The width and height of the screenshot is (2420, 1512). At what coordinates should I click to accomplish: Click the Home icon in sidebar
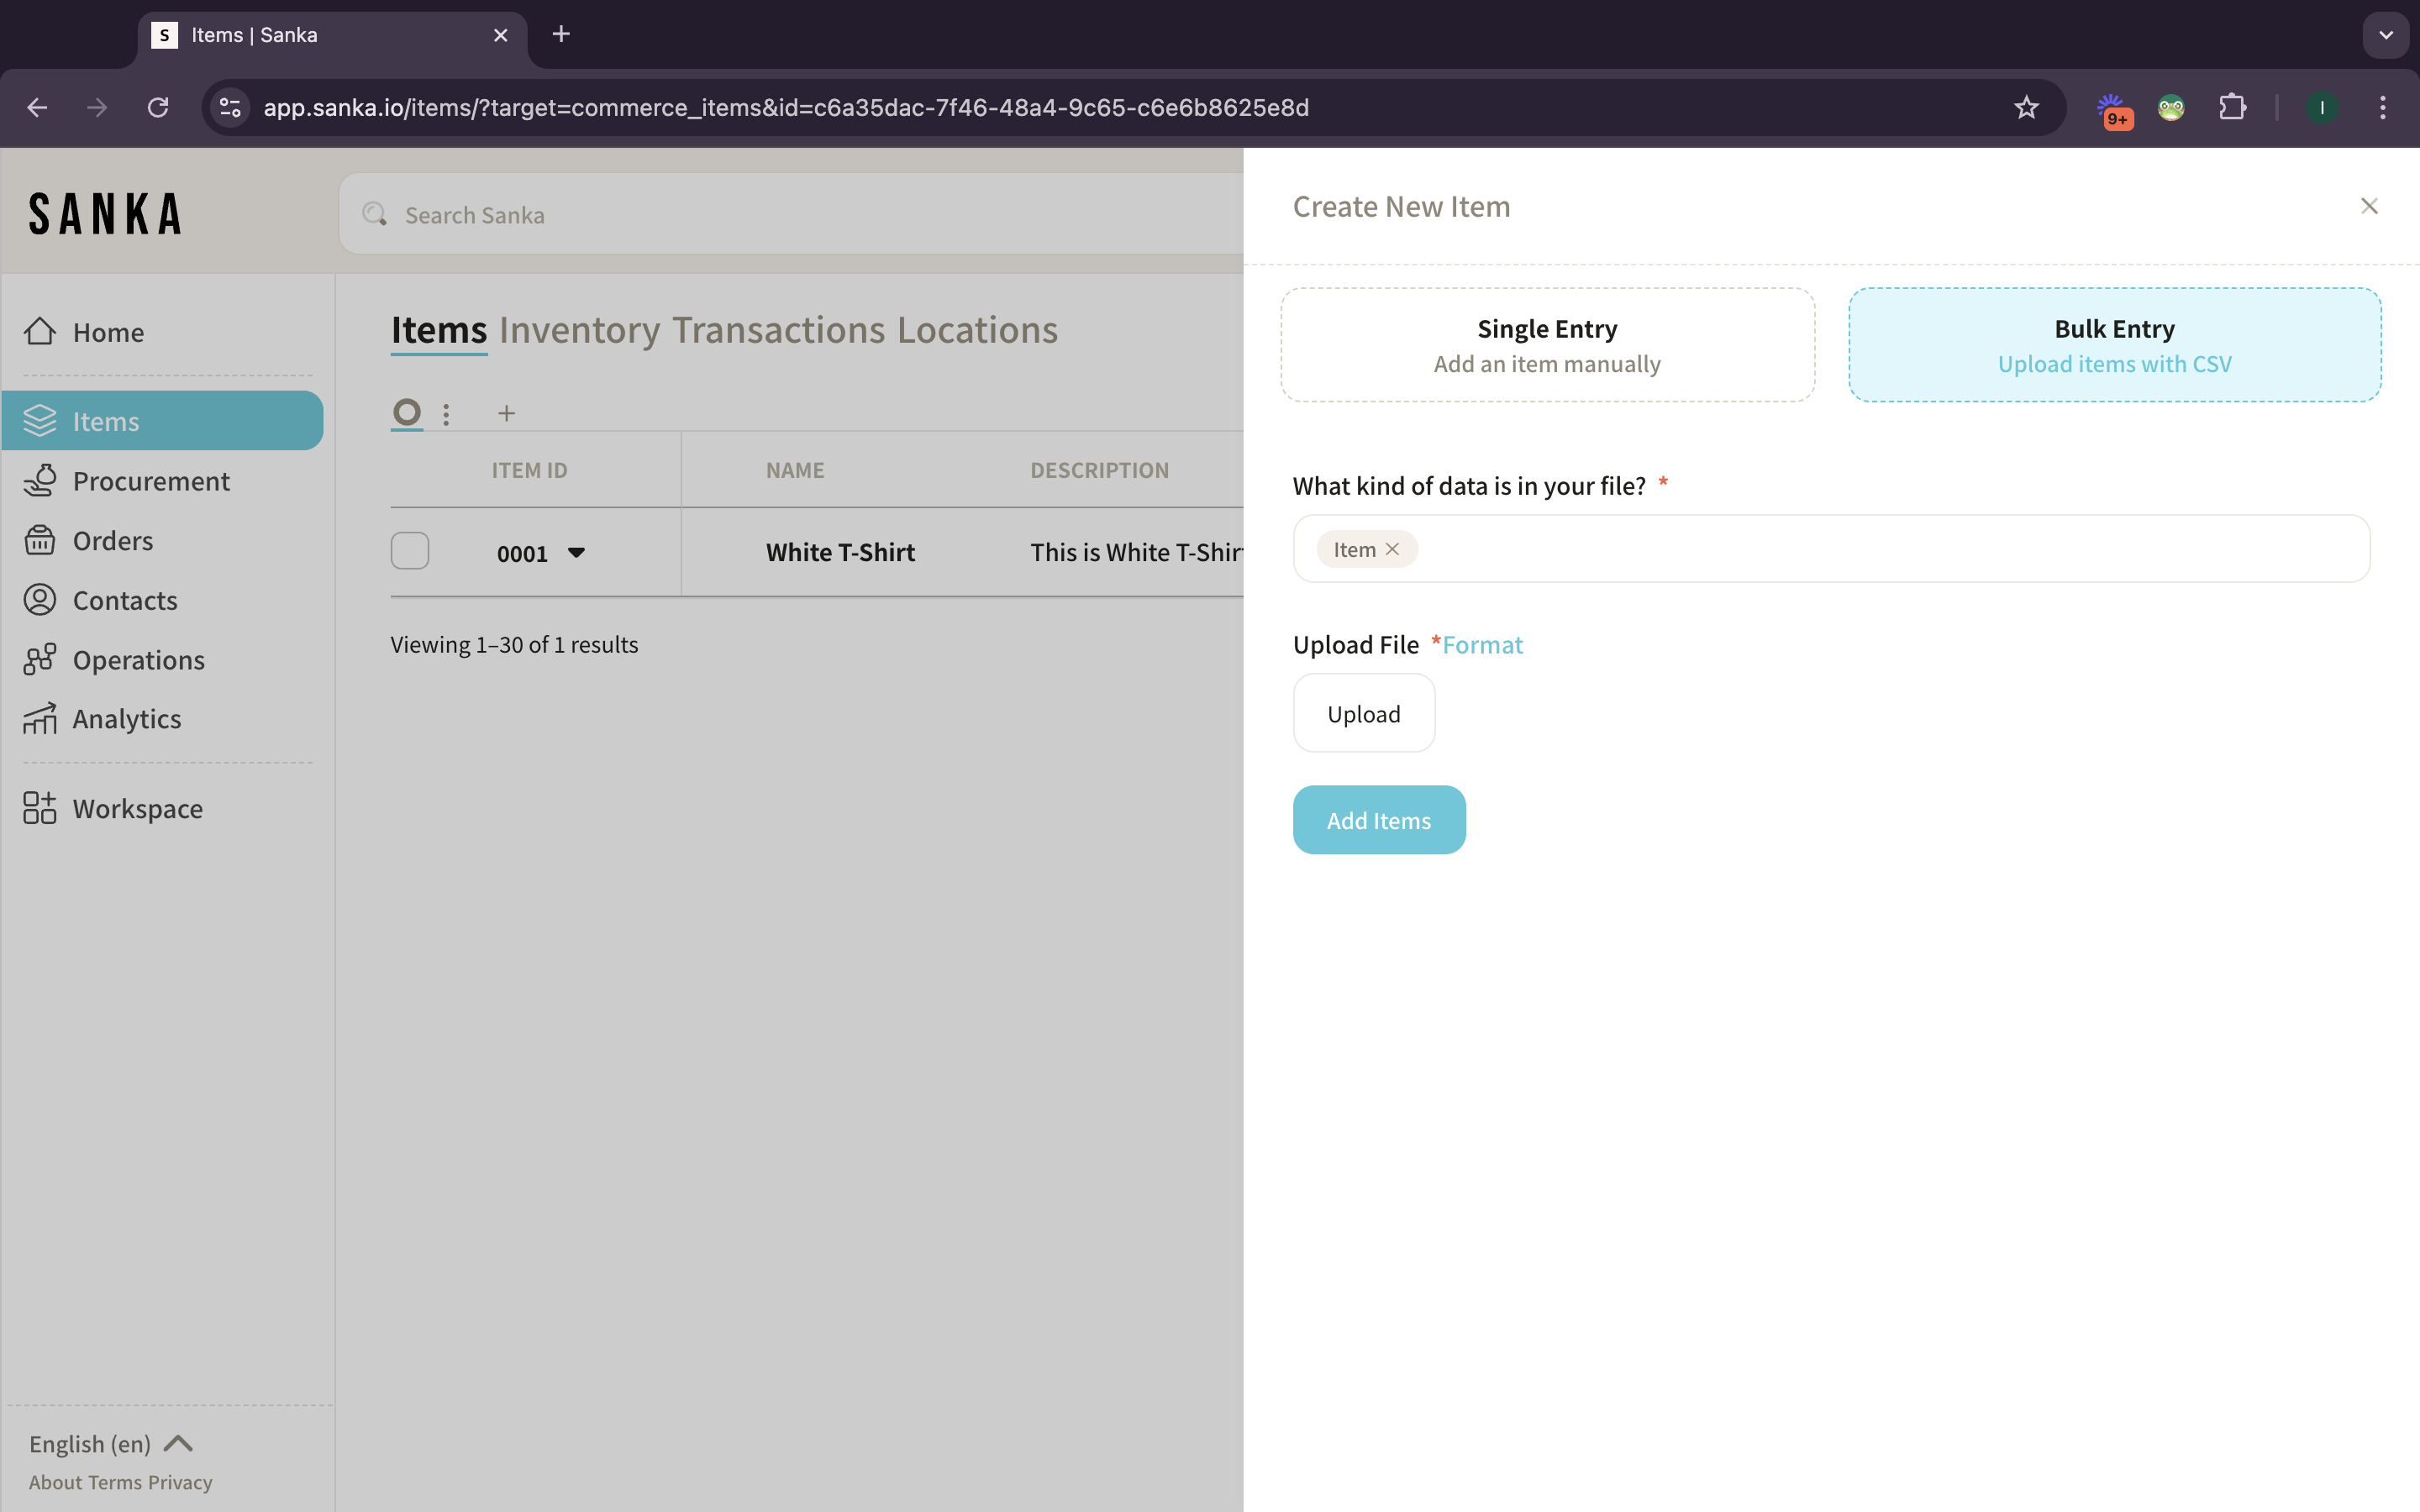pyautogui.click(x=40, y=331)
